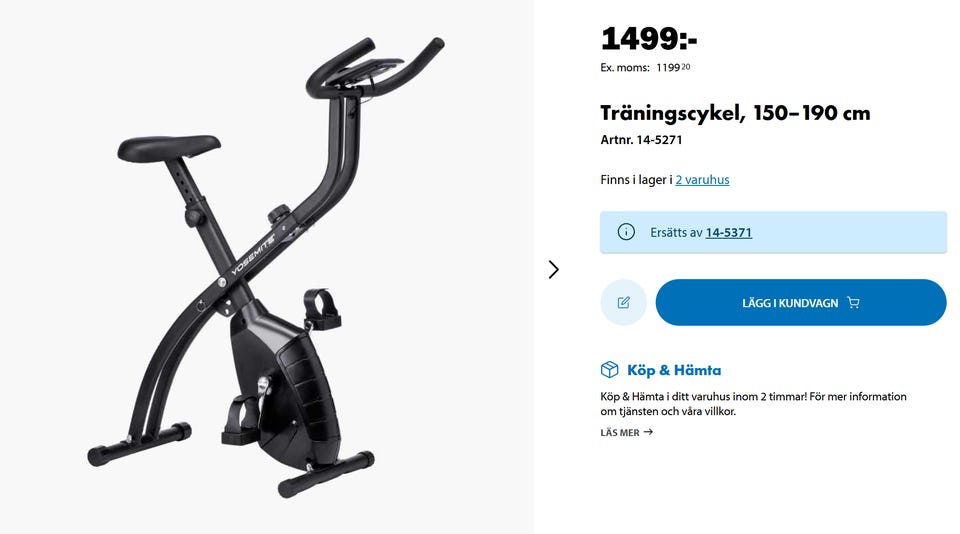The width and height of the screenshot is (960, 534).
Task: Select the Artnr. 14-5271 article number
Action: (x=641, y=140)
